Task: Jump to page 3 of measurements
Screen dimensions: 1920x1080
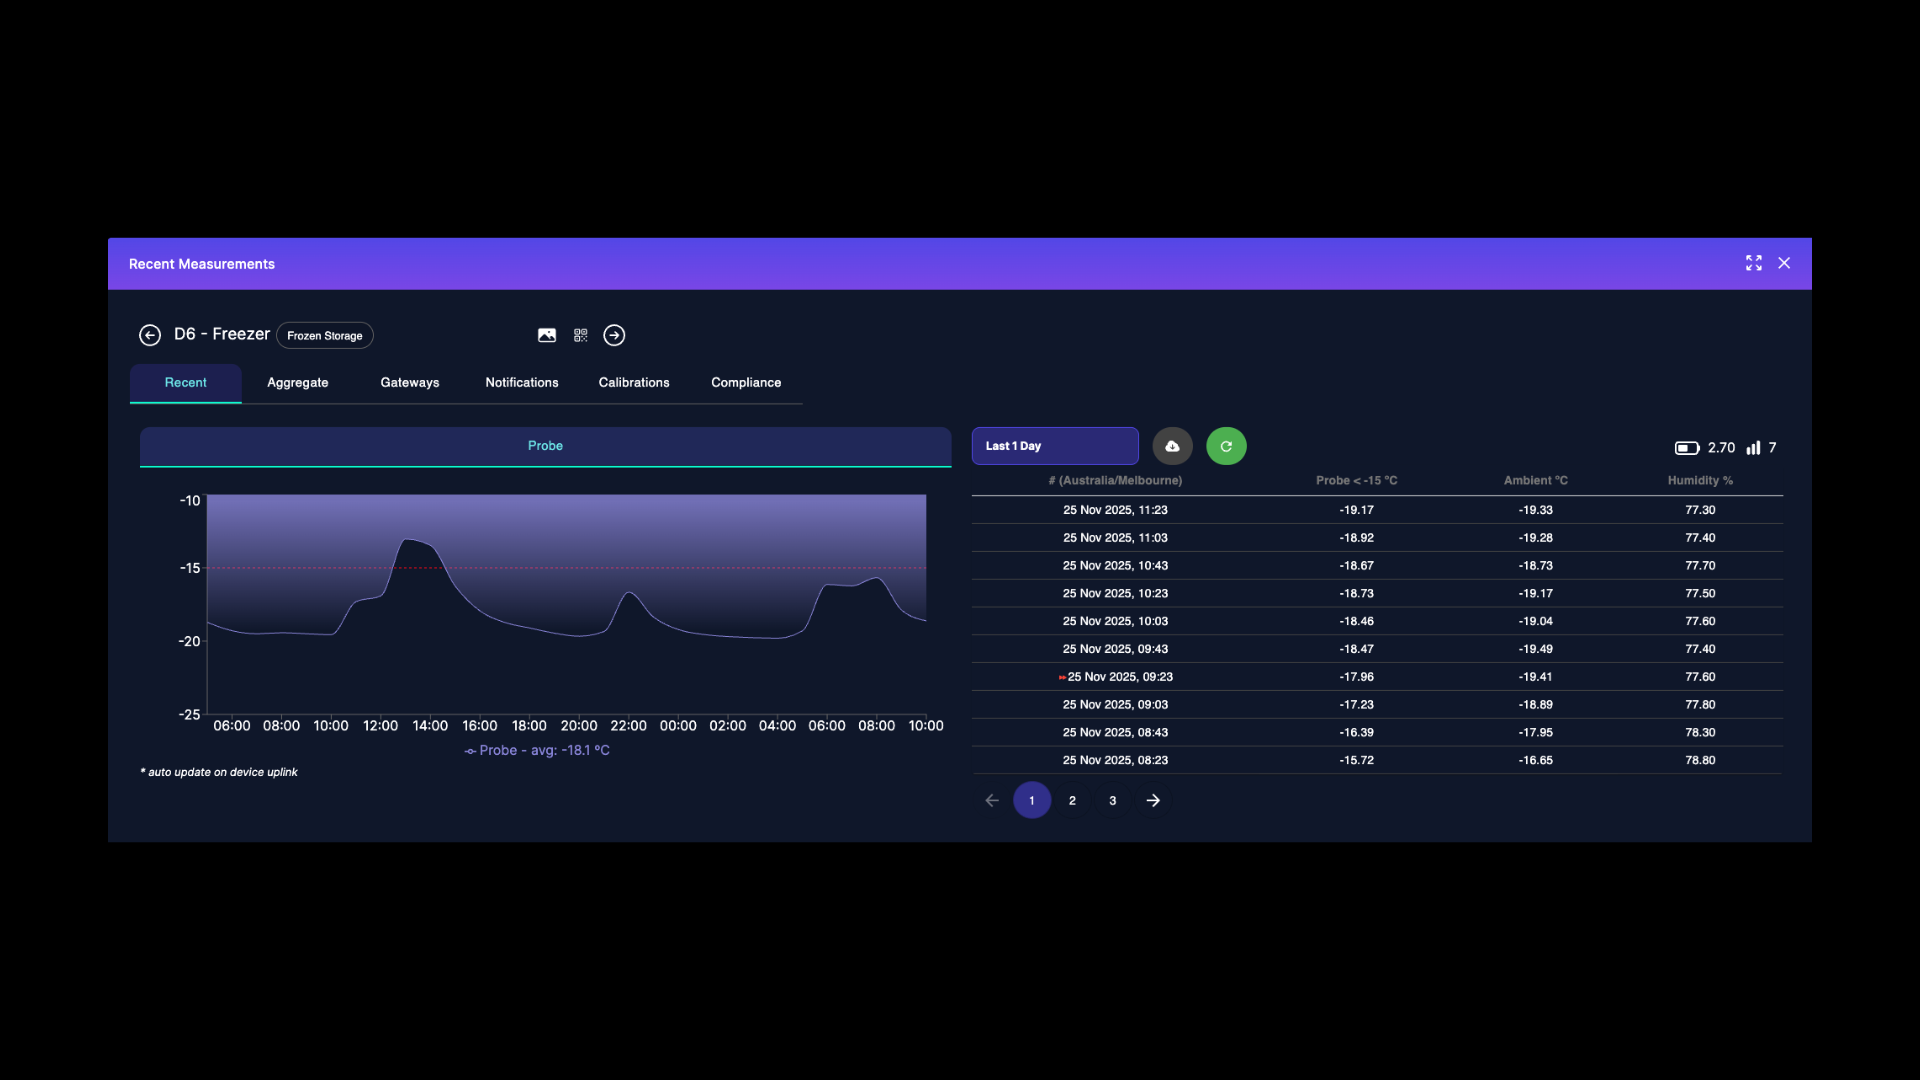Action: [1112, 800]
